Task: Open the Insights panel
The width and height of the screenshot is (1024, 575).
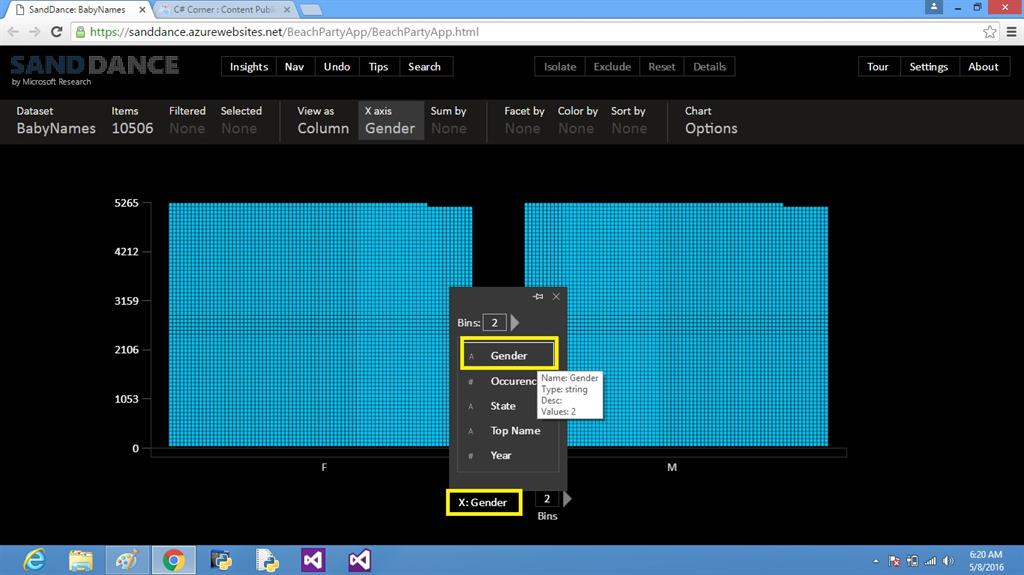Action: (249, 67)
